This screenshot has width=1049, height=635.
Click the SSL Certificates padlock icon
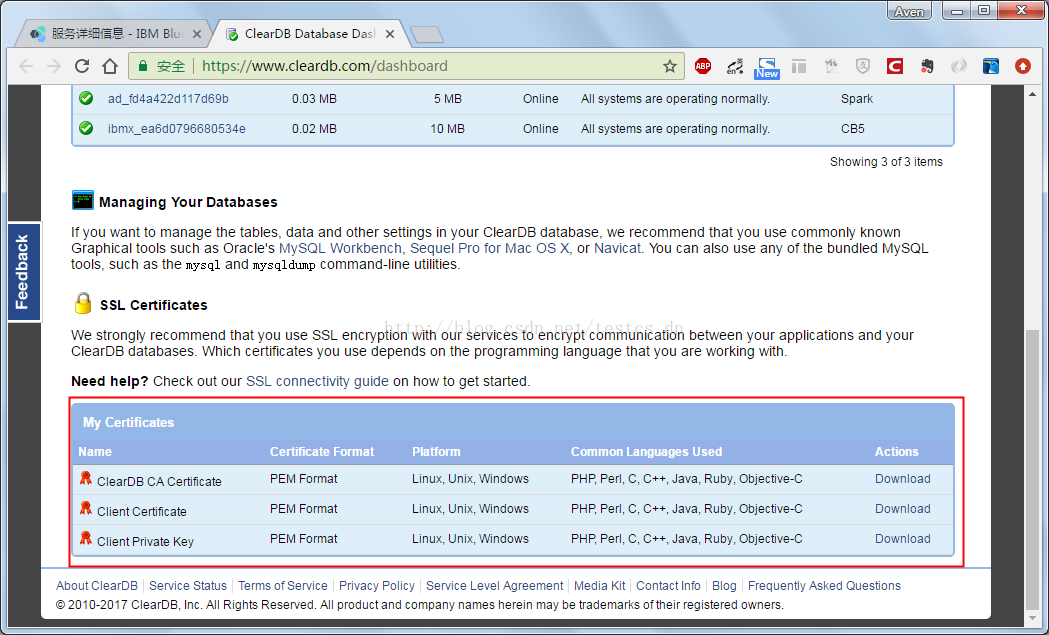(x=83, y=303)
